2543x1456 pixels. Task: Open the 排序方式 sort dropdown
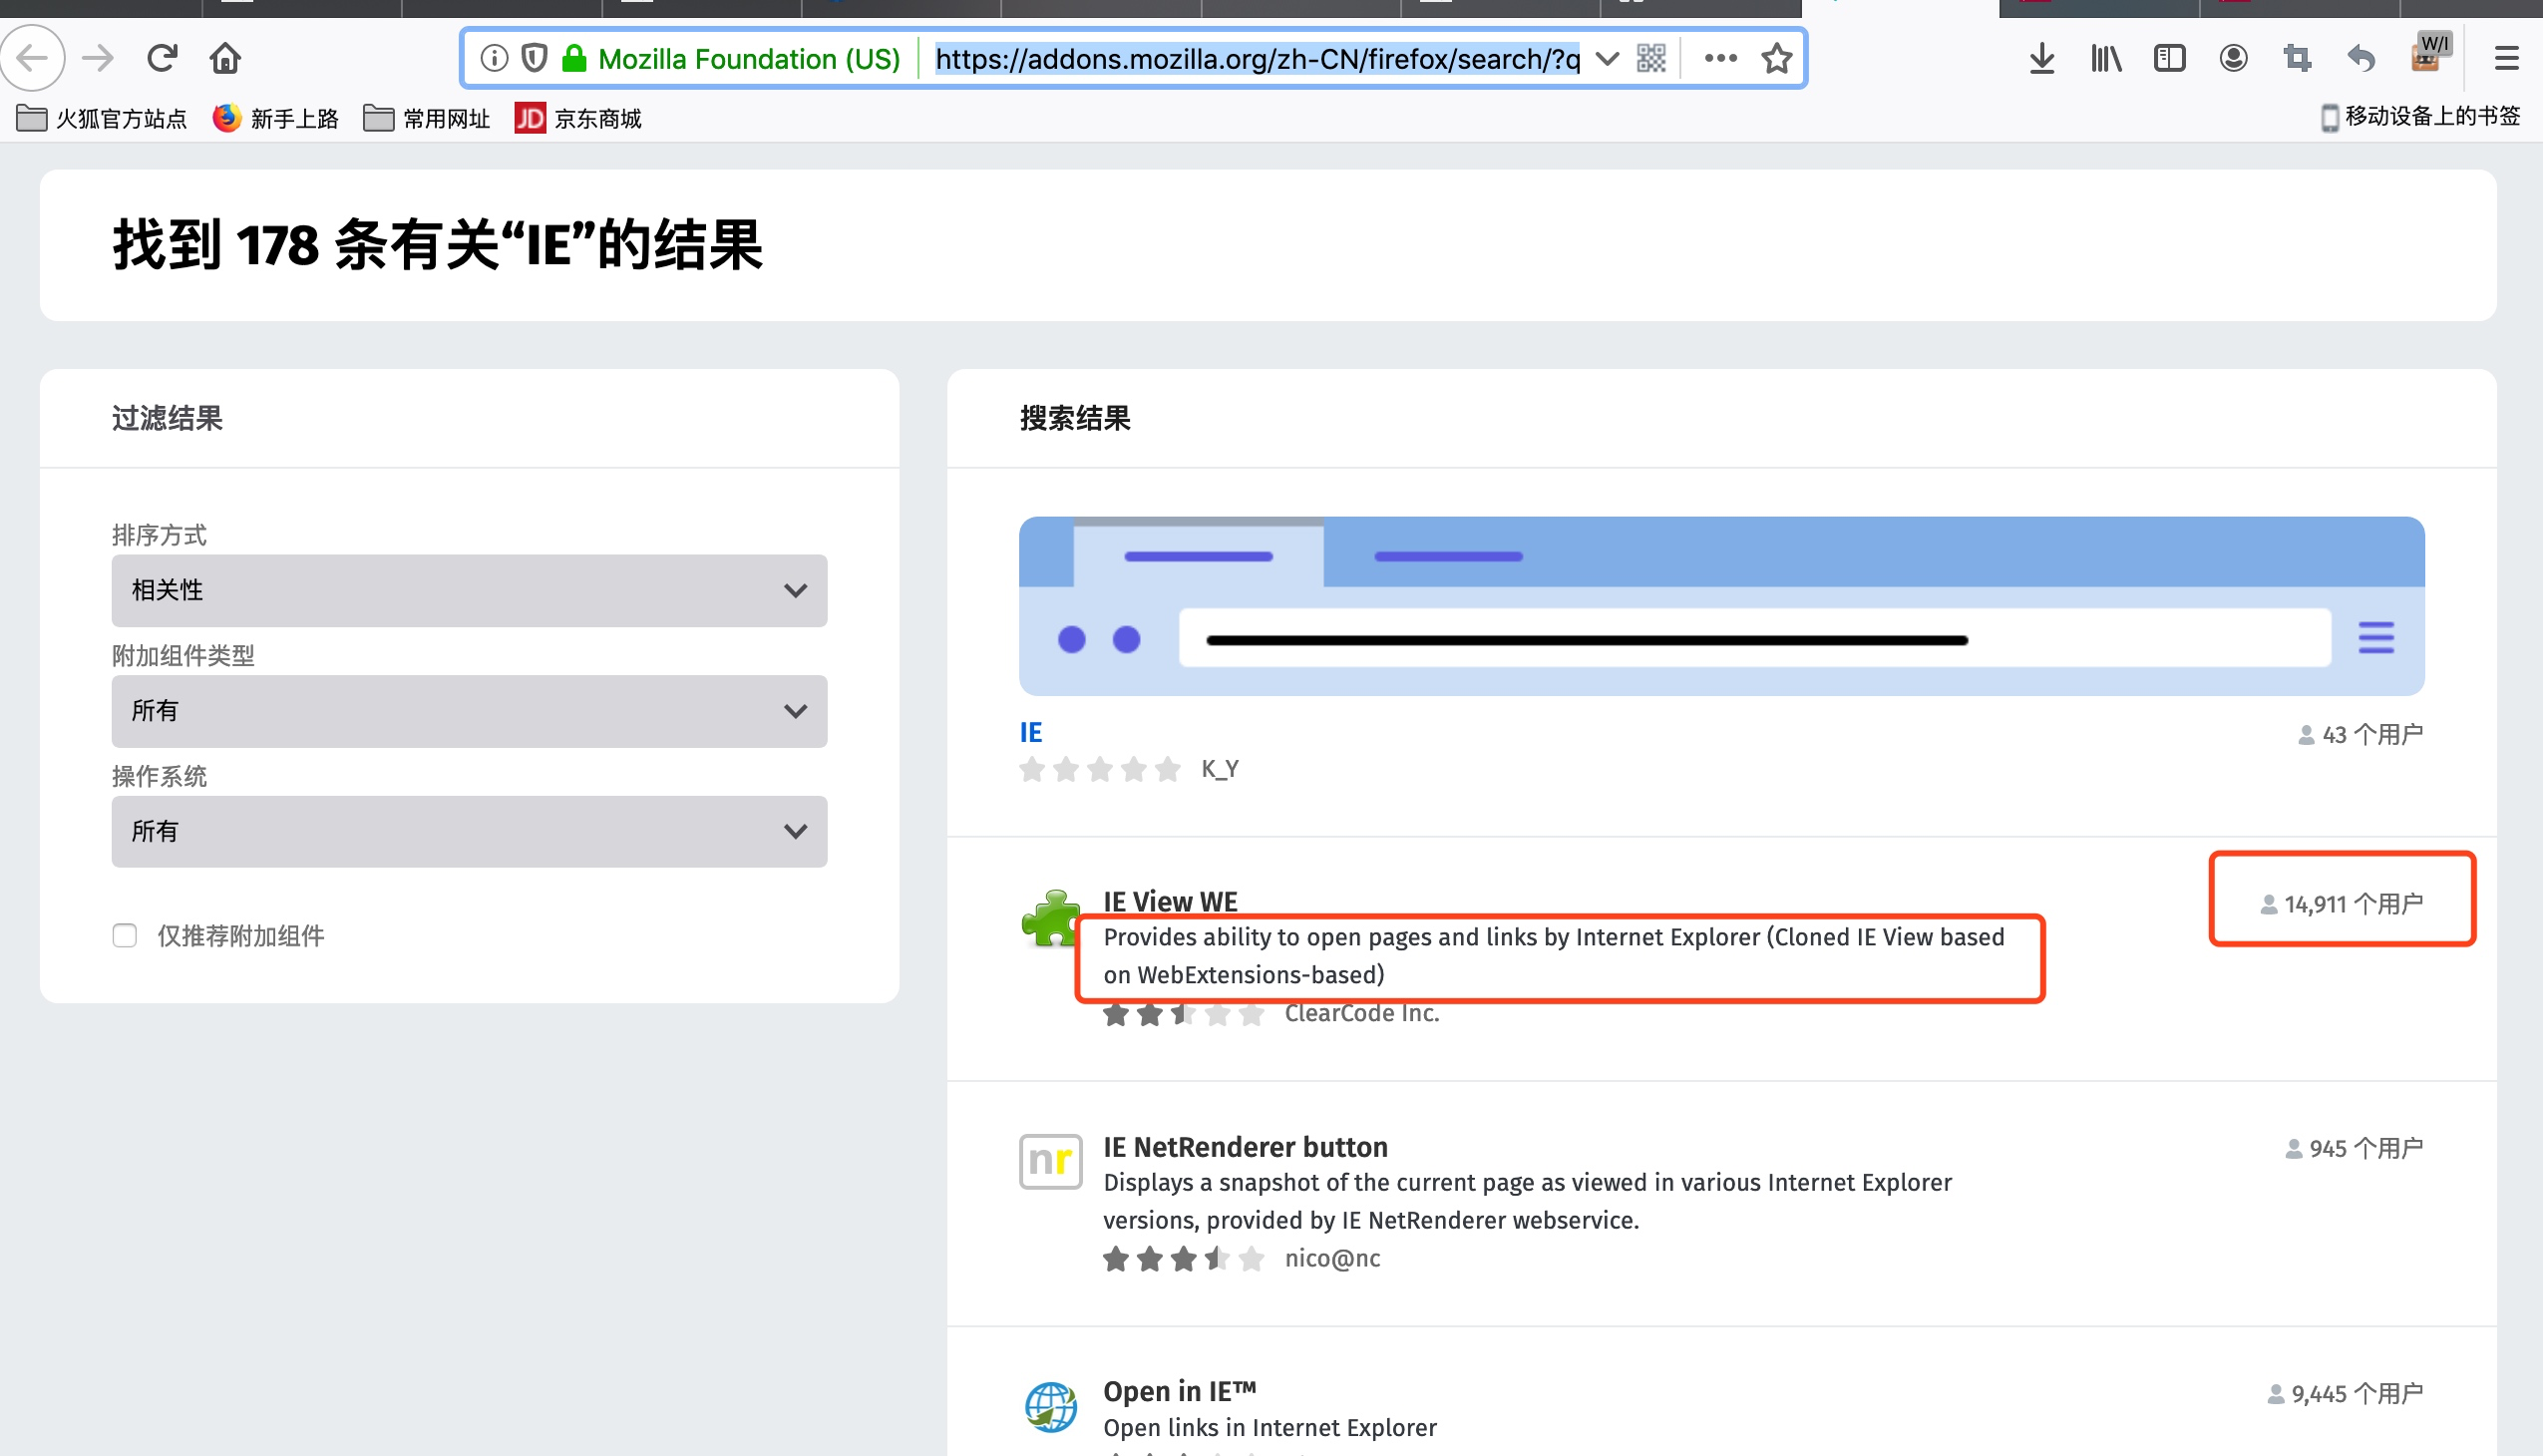pyautogui.click(x=469, y=590)
